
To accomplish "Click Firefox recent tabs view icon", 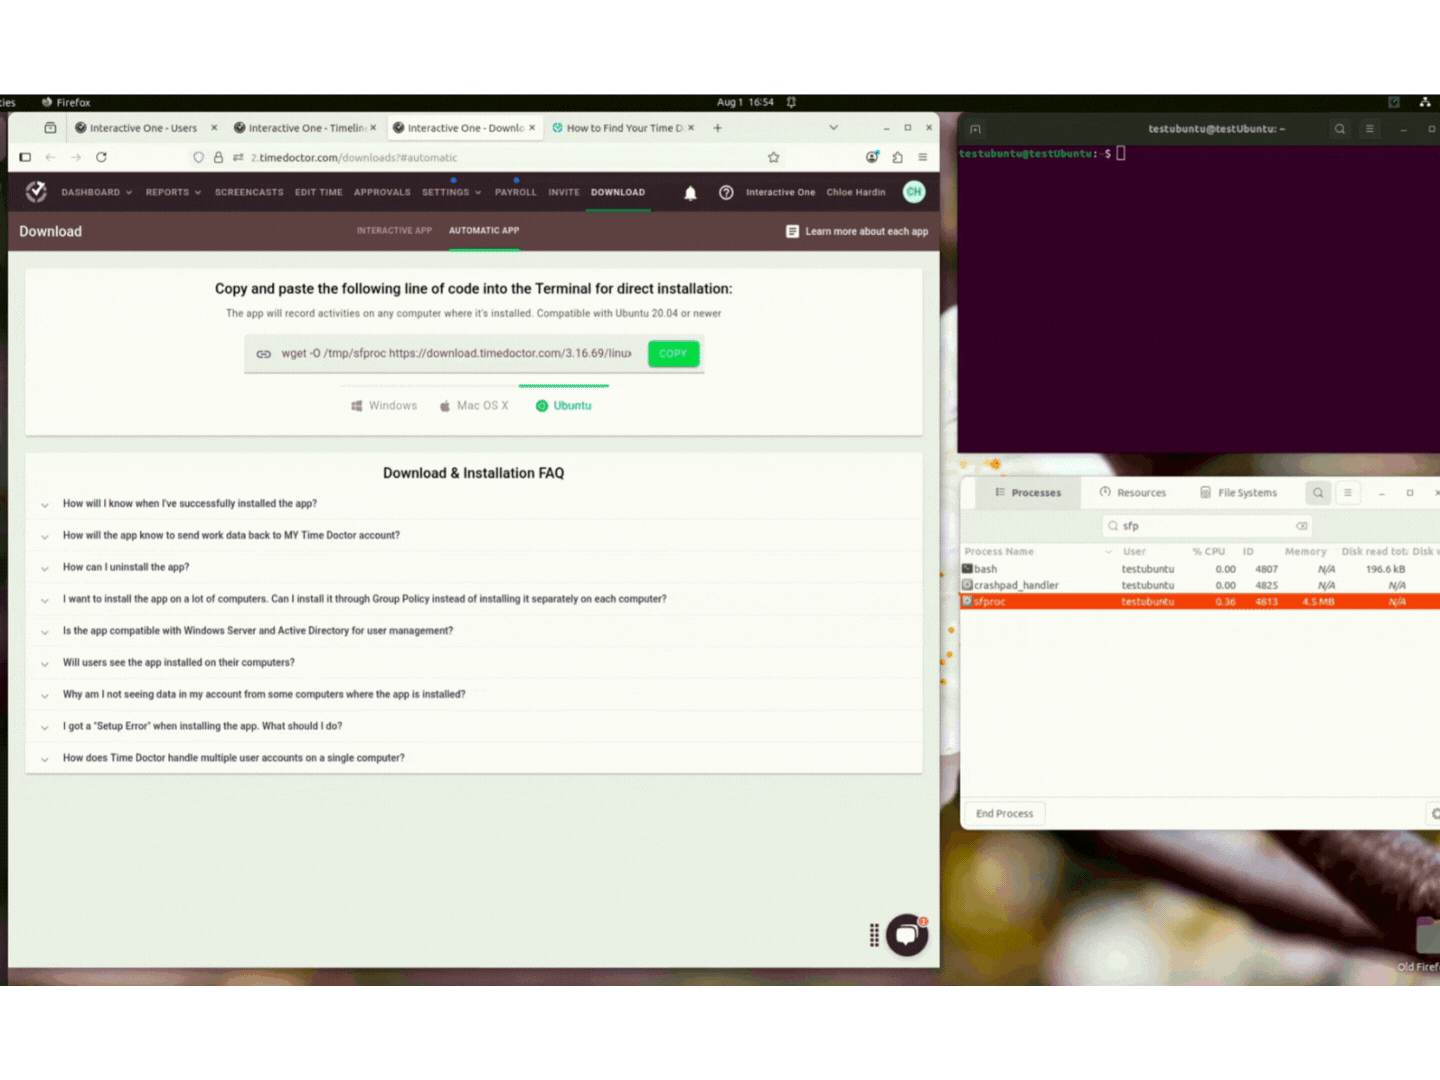I will [x=50, y=128].
